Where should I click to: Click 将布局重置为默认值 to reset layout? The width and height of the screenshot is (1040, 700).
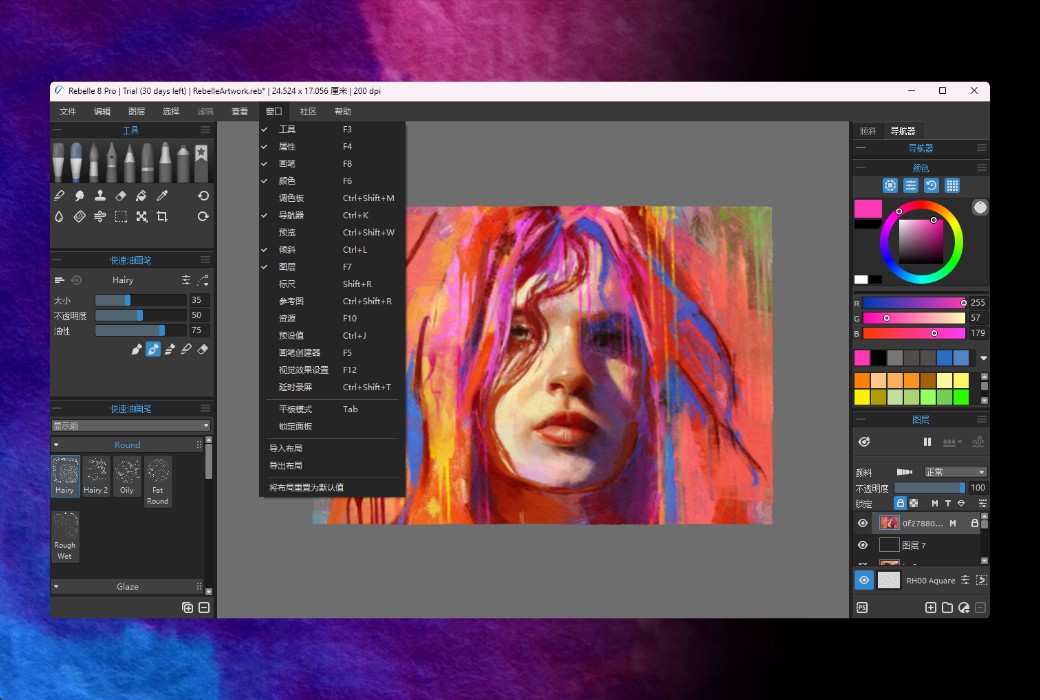[306, 488]
